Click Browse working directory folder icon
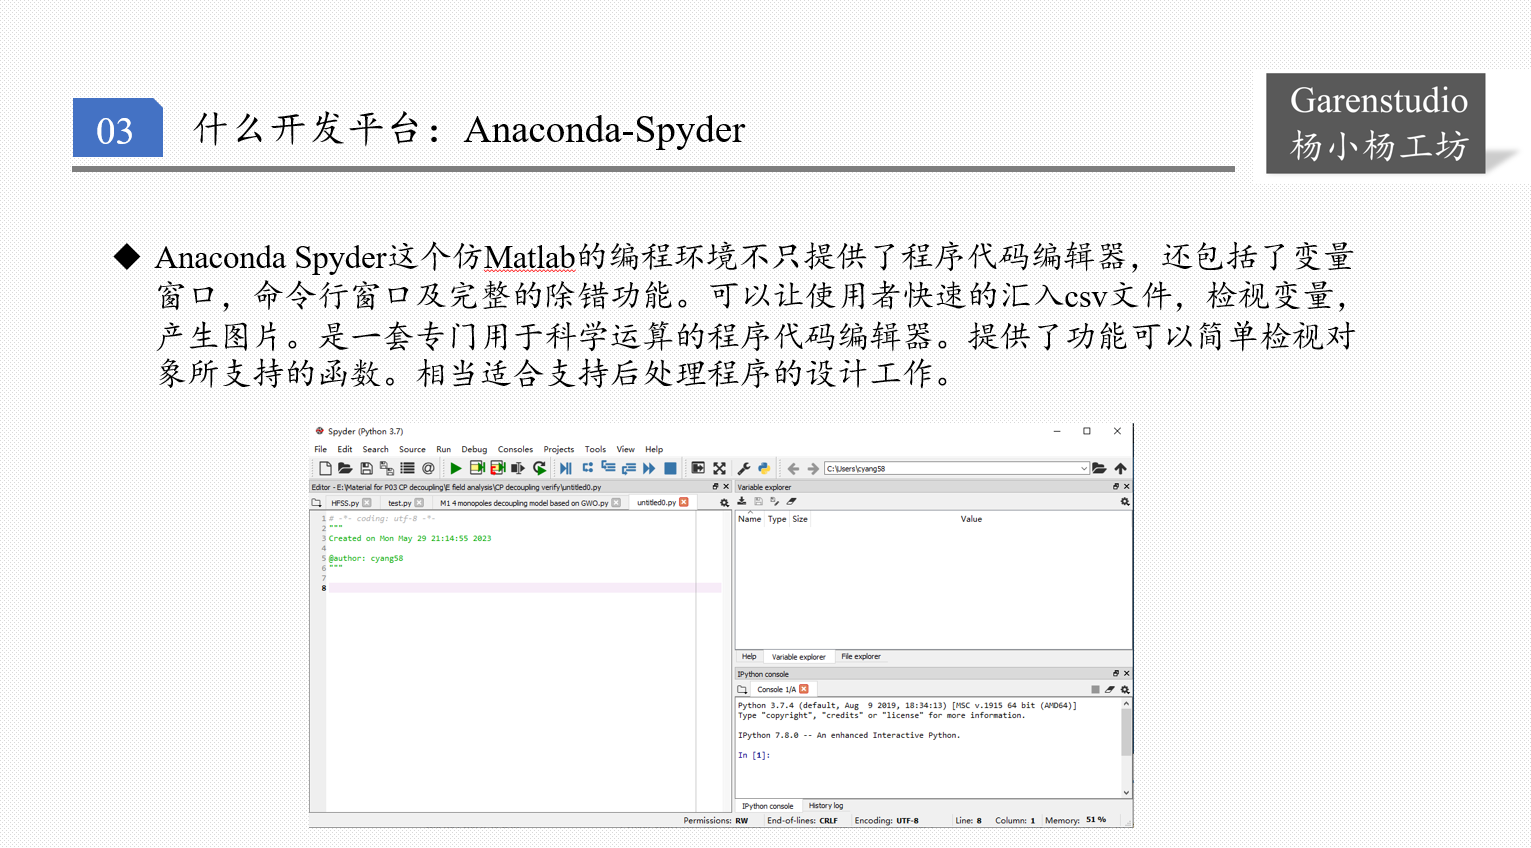This screenshot has width=1531, height=848. pyautogui.click(x=1099, y=468)
